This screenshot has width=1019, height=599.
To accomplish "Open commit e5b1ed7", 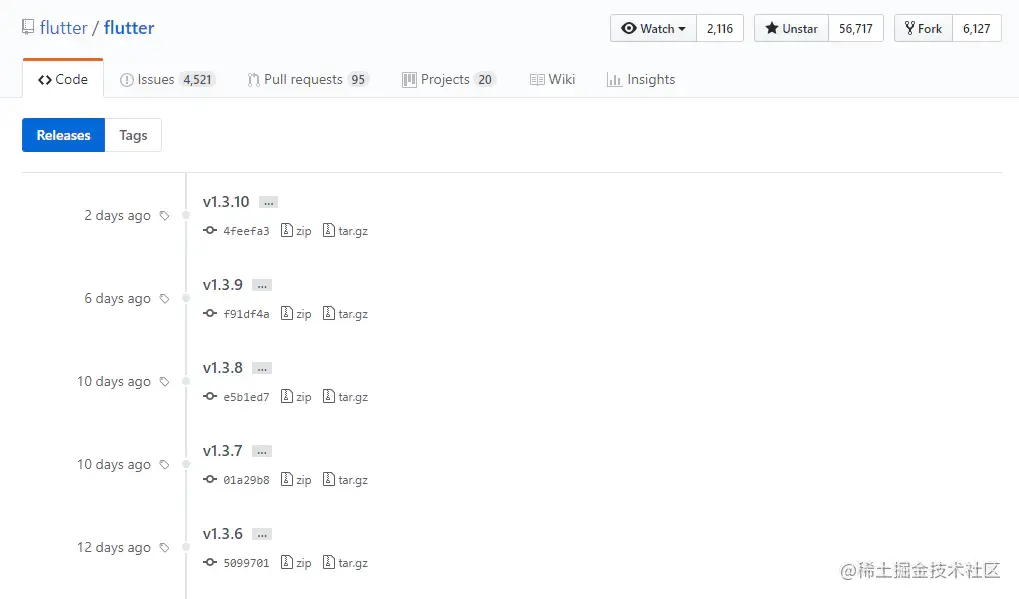I will coord(246,397).
